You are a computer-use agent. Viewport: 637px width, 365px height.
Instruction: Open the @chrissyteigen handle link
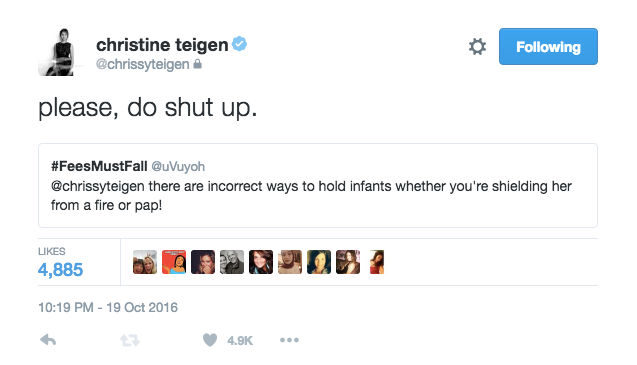(143, 64)
